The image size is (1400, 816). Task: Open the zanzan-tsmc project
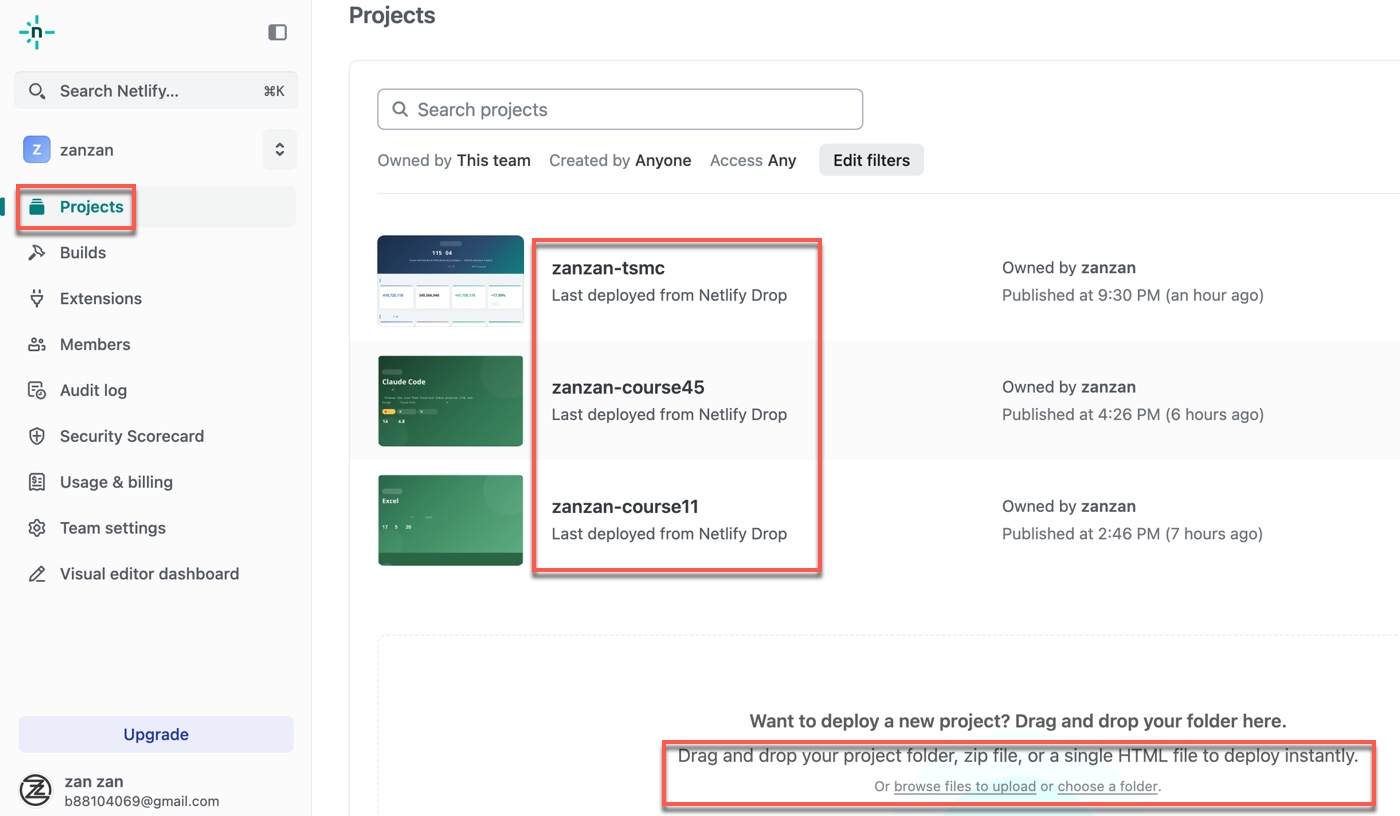pyautogui.click(x=608, y=268)
